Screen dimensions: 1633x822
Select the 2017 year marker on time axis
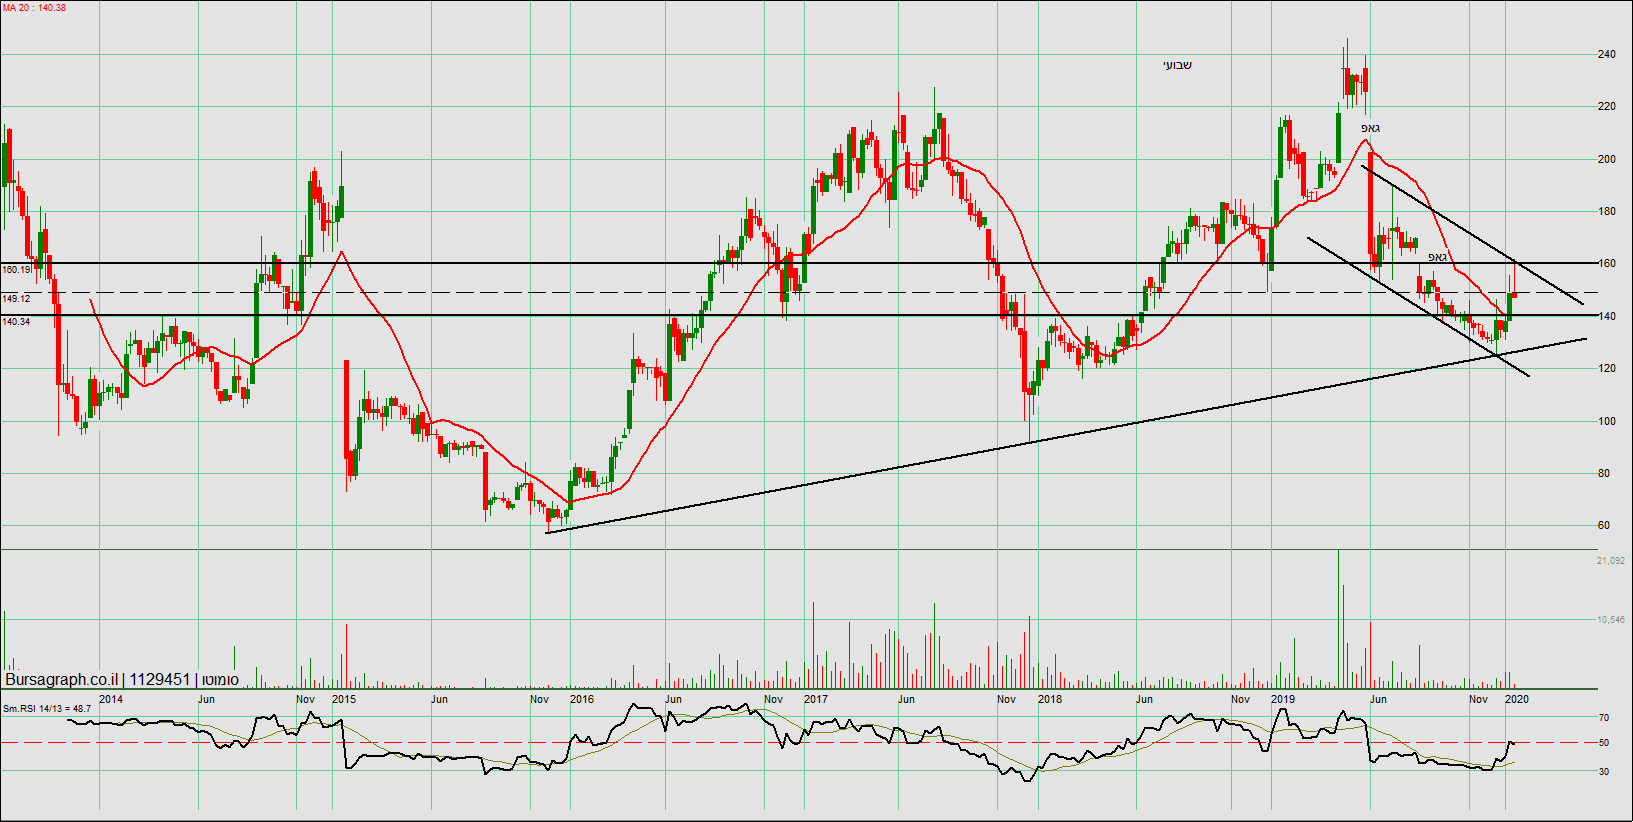coord(816,699)
